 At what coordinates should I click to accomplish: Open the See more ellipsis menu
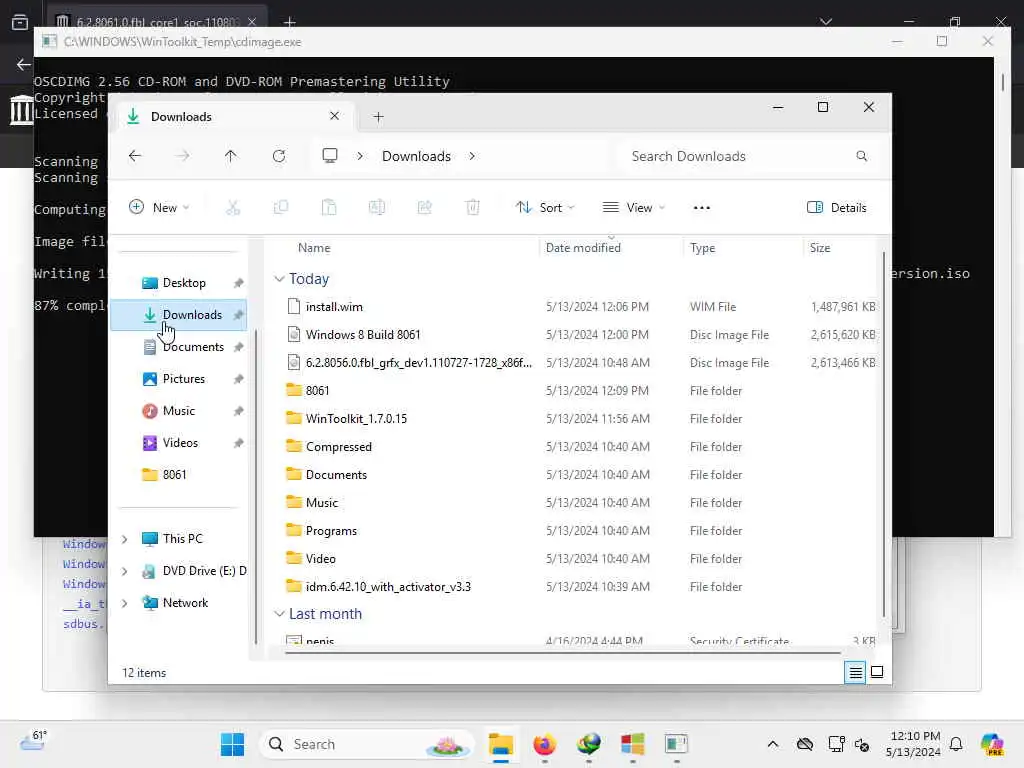[701, 208]
